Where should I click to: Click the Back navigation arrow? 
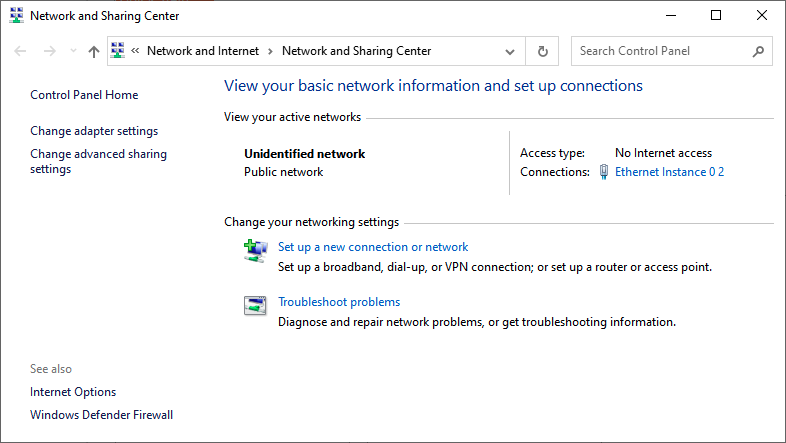tap(20, 51)
